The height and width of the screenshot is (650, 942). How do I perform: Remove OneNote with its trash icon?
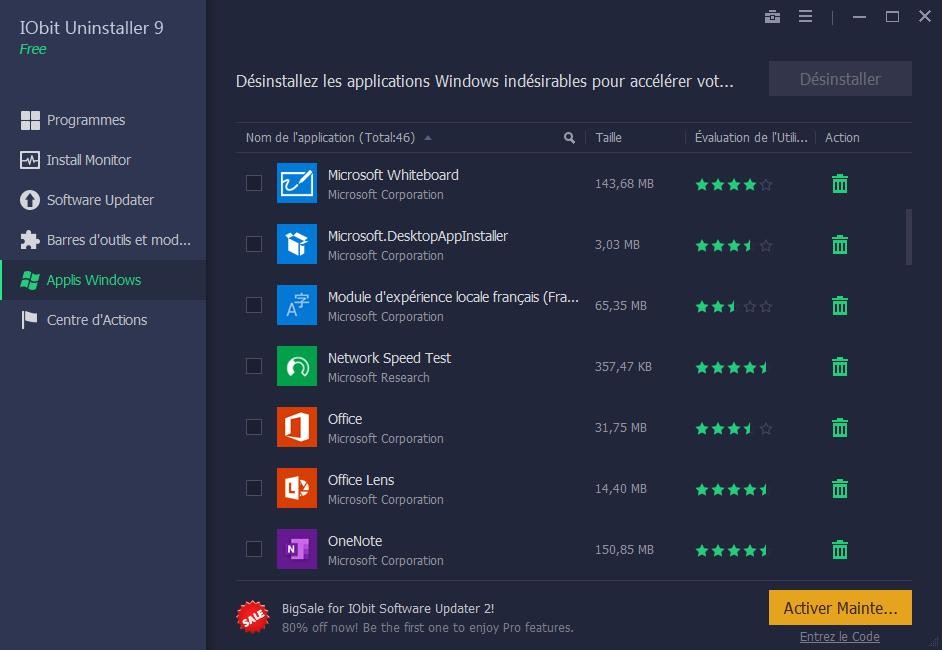840,550
